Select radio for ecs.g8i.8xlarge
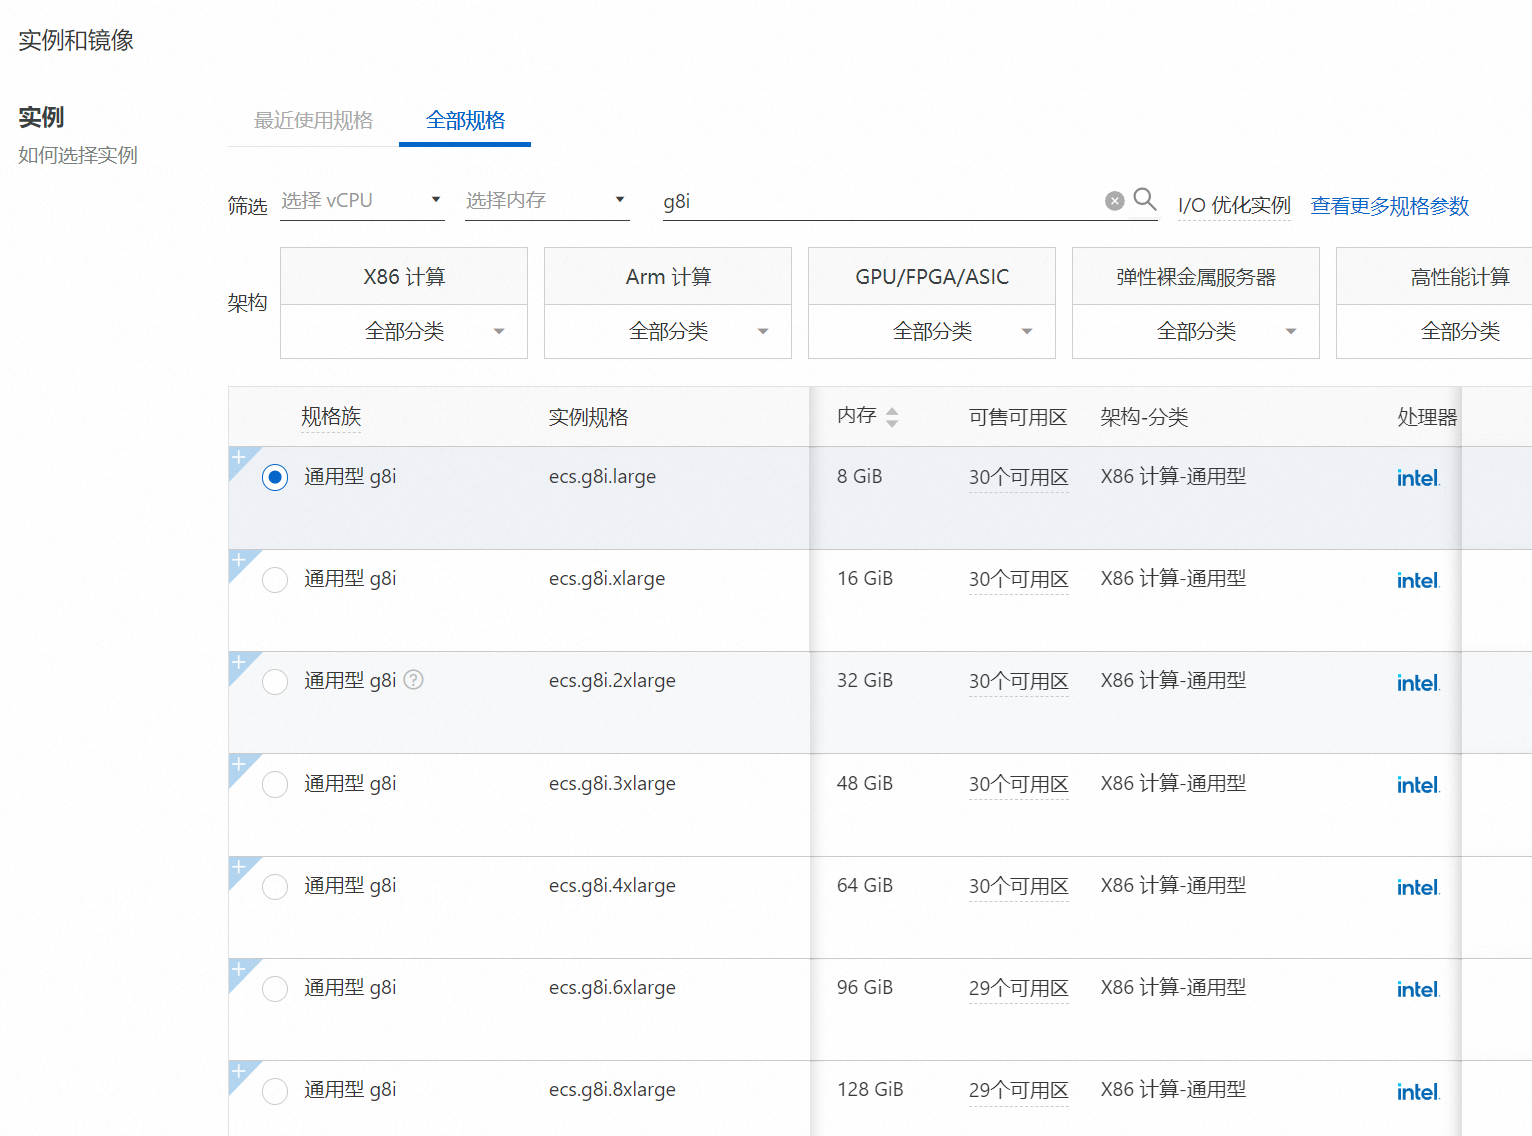 pyautogui.click(x=275, y=1091)
